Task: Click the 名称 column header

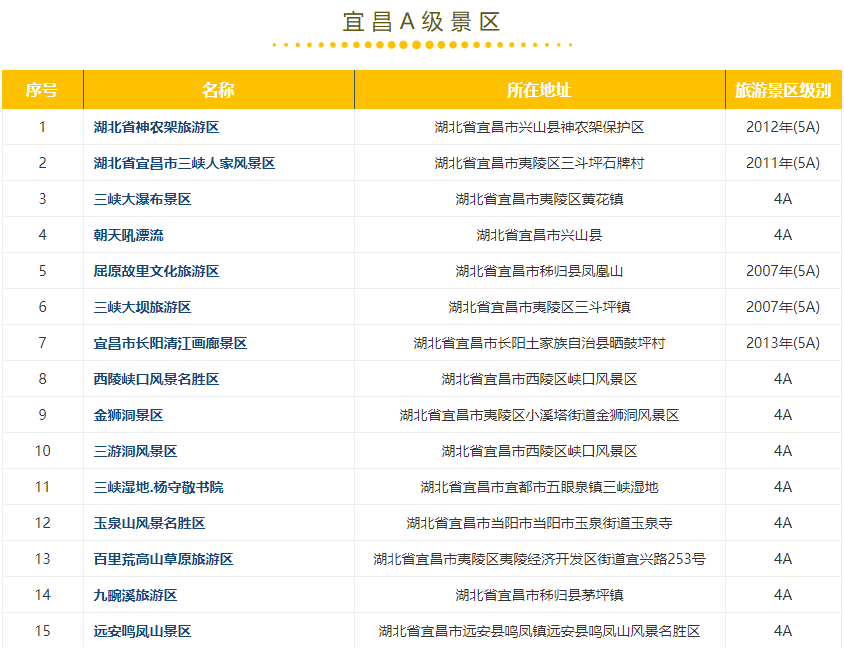Action: click(219, 89)
